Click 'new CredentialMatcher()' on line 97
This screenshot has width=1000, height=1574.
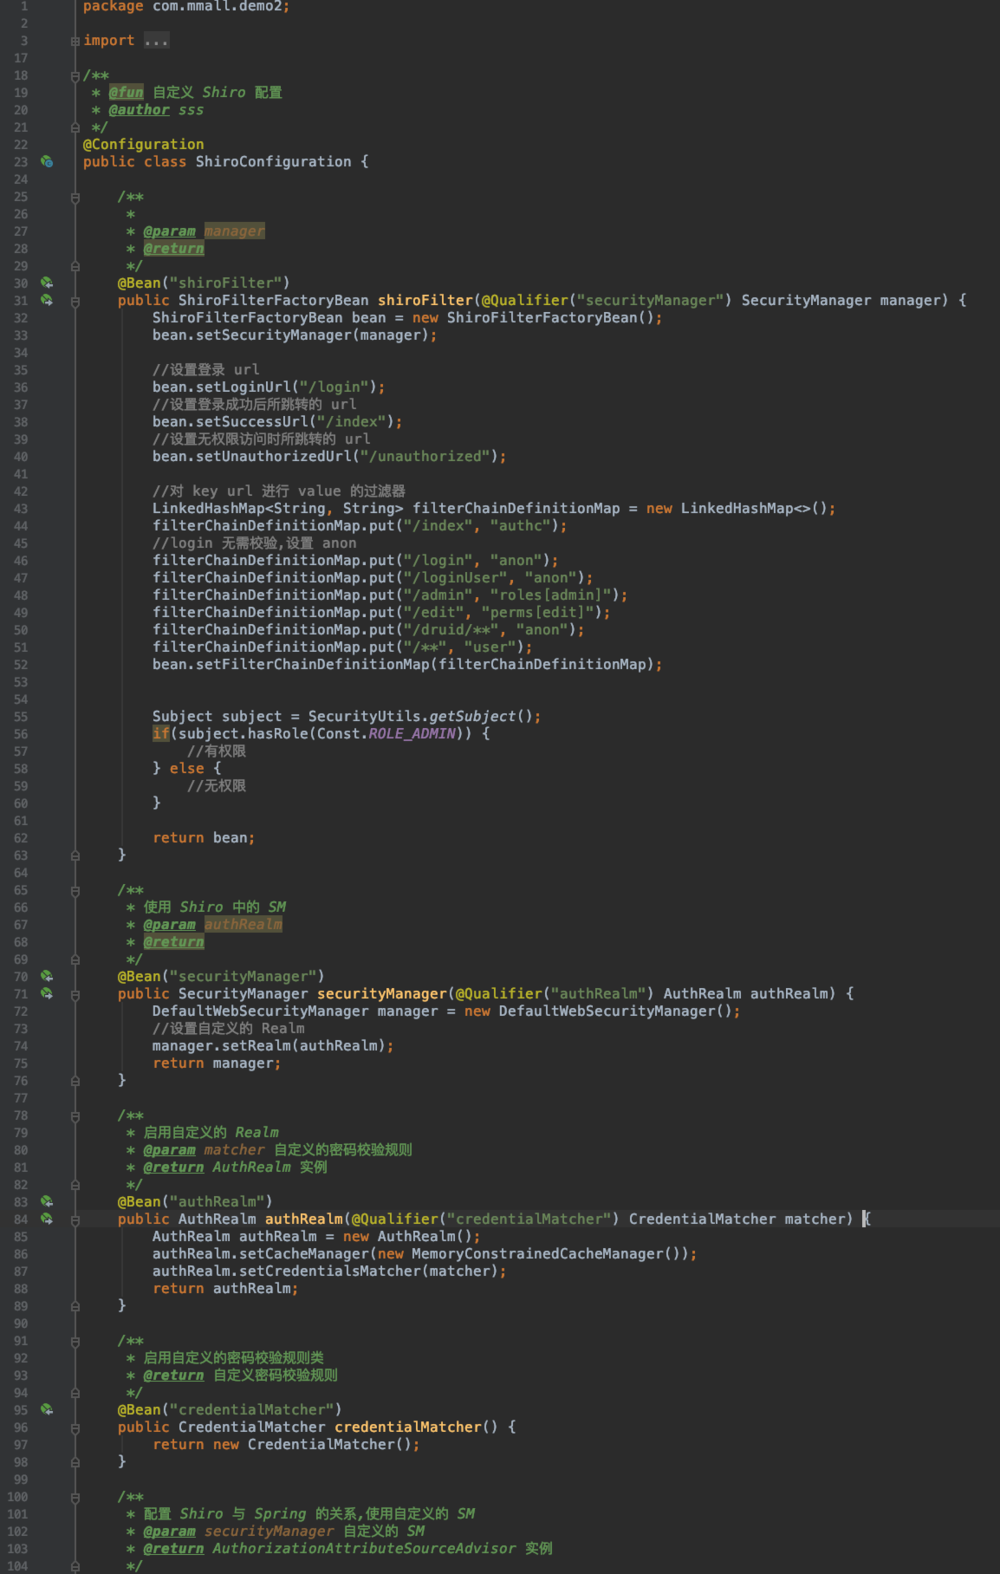[312, 1445]
